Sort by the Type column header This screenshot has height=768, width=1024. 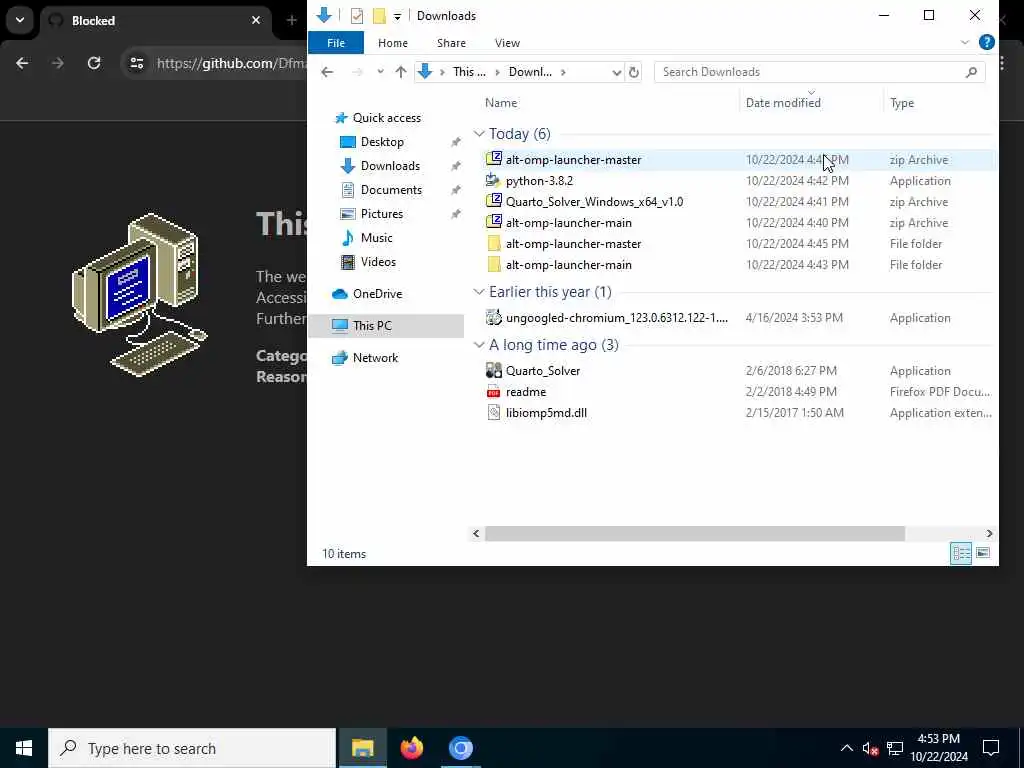[902, 103]
